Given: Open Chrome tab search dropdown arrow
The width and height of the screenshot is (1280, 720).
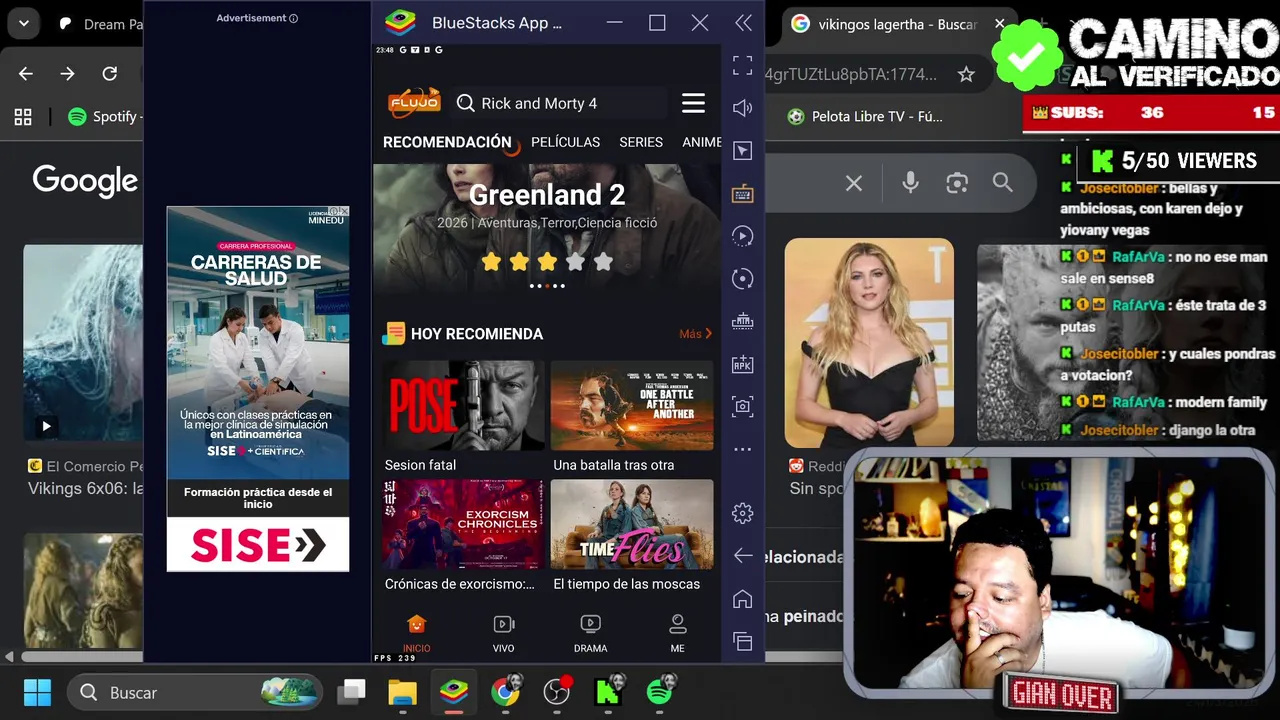Looking at the screenshot, I should (x=23, y=23).
